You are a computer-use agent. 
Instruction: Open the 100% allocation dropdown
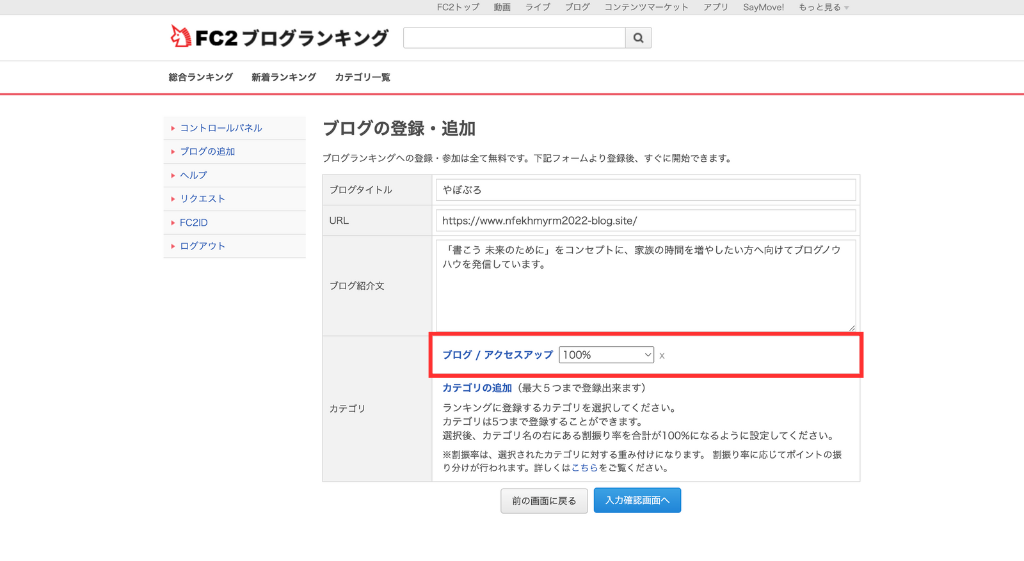606,355
